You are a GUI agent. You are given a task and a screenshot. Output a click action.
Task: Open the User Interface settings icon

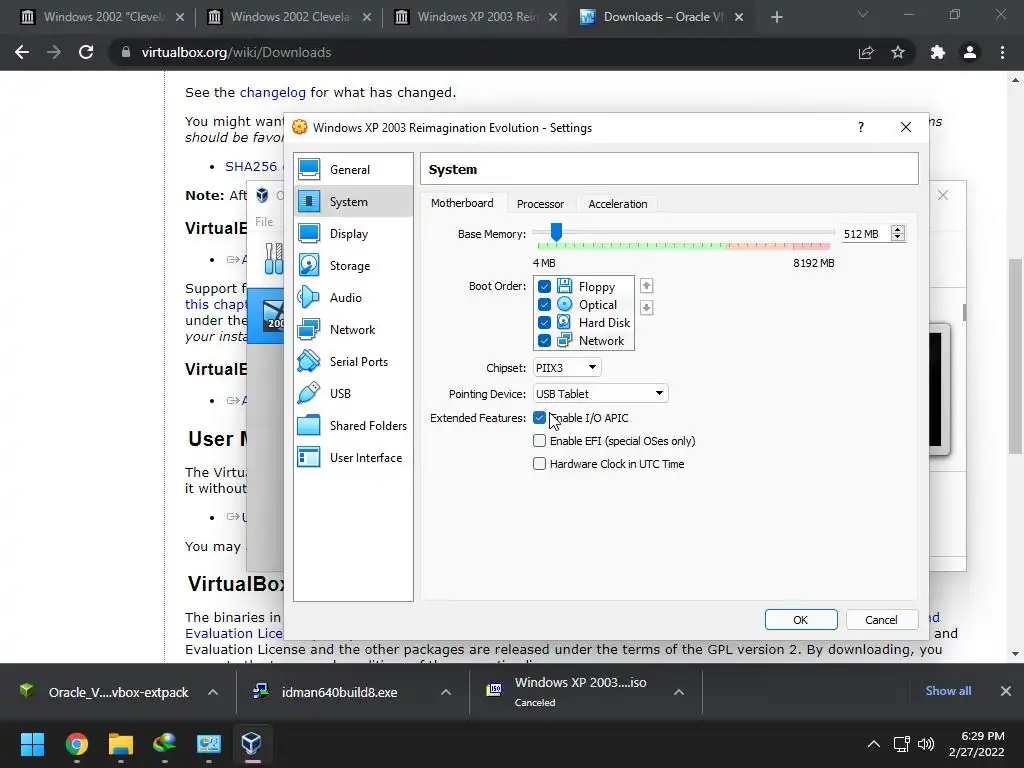pyautogui.click(x=309, y=458)
